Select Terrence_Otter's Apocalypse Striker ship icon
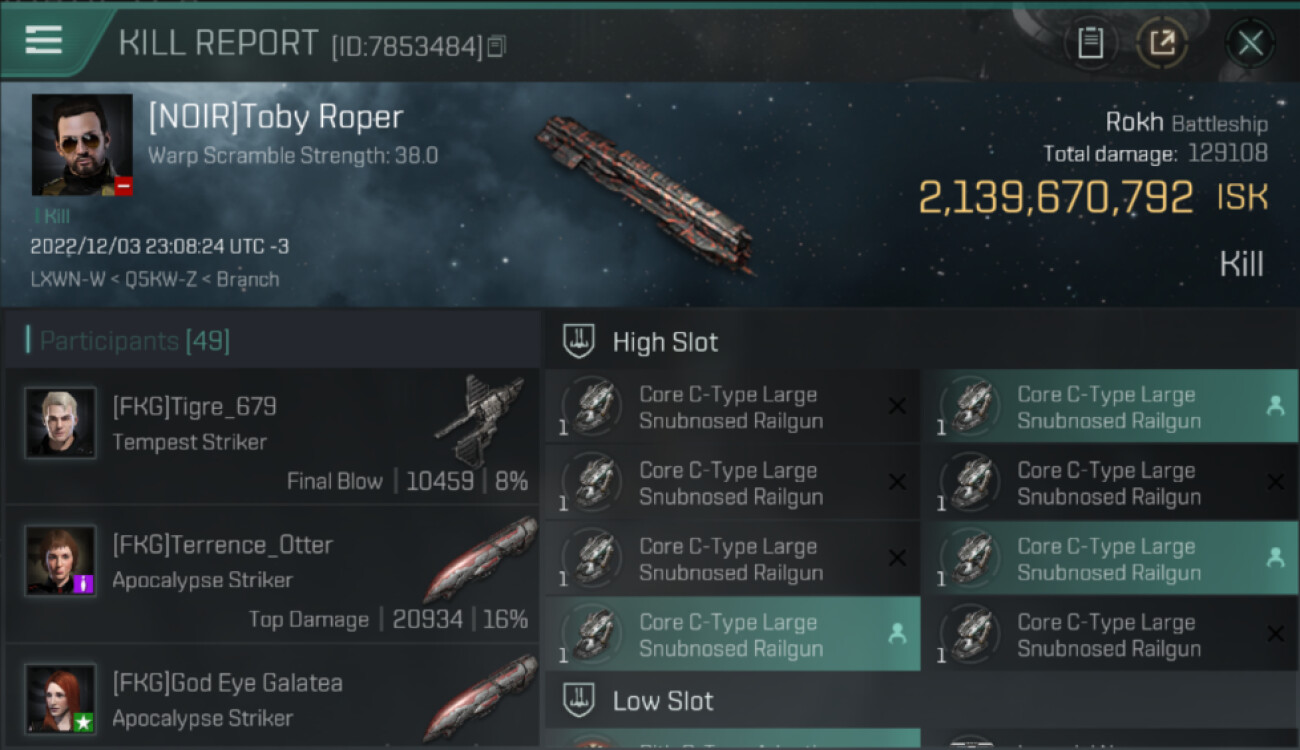This screenshot has width=1300, height=750. coord(479,558)
